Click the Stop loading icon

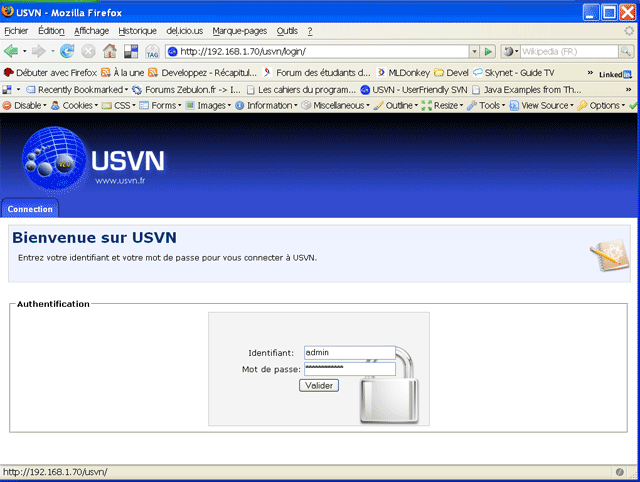coord(88,51)
